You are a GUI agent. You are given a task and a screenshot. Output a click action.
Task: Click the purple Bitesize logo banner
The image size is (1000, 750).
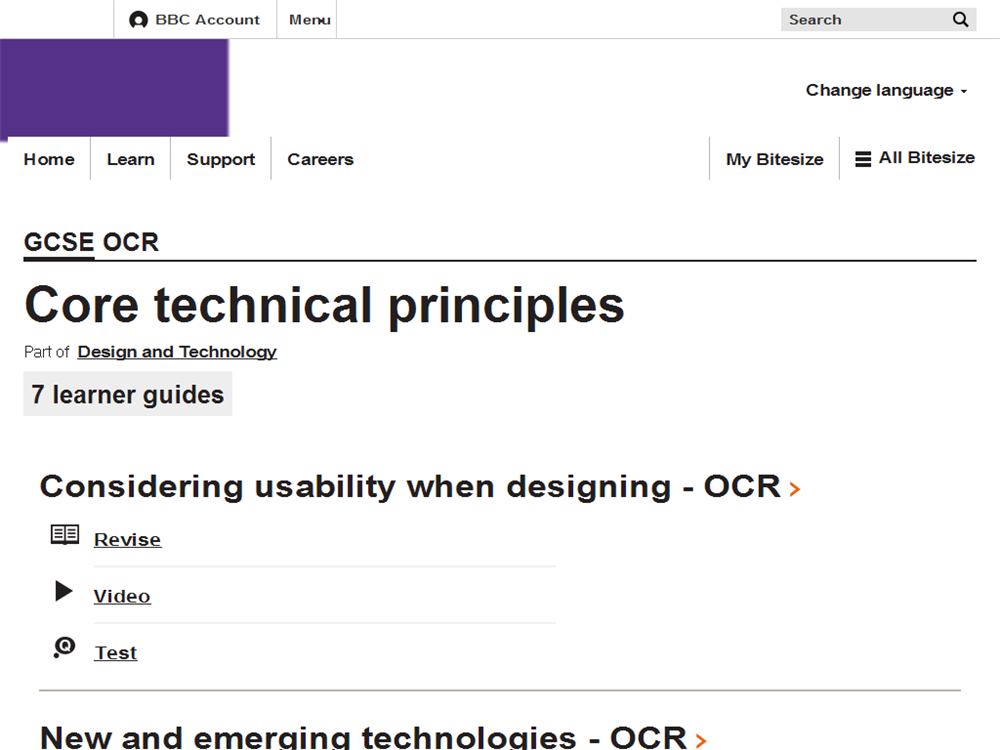pos(114,88)
